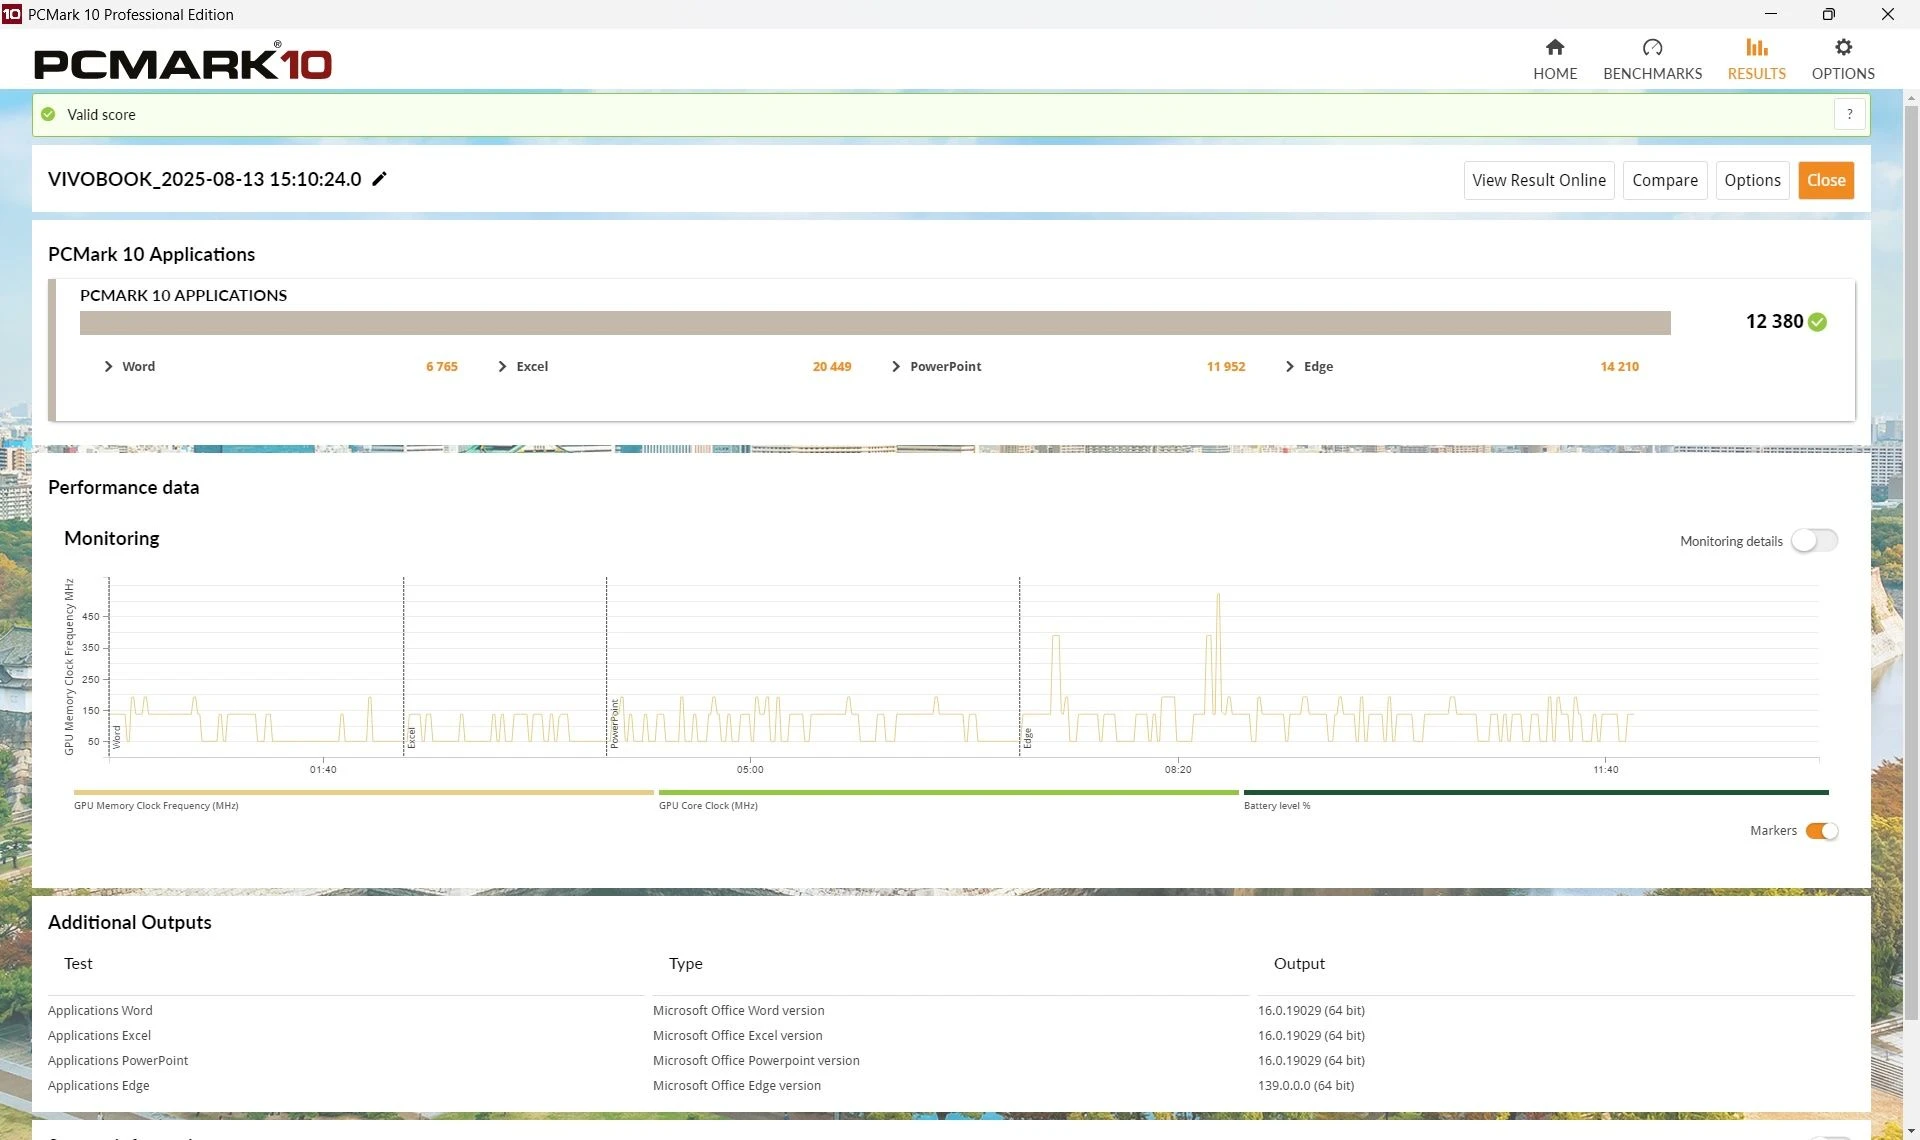
Task: Click the PCMark 10 logo
Action: [x=183, y=62]
